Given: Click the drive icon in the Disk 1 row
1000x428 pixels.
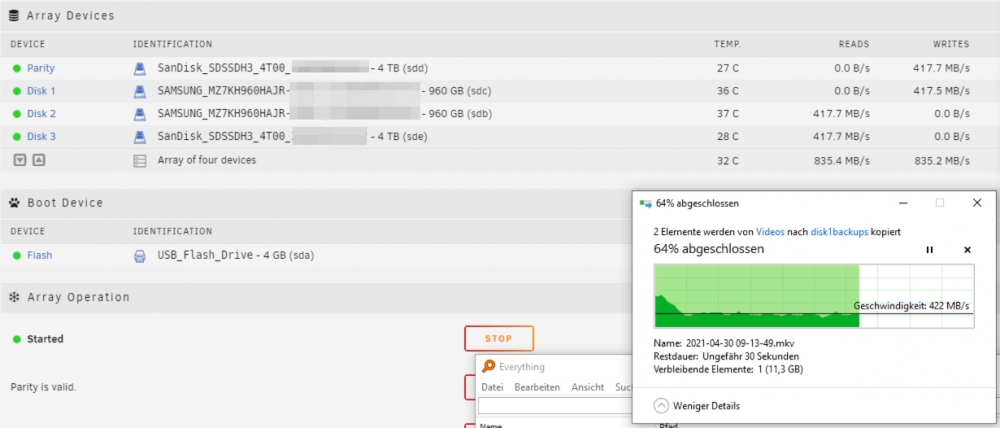Looking at the screenshot, I should click(139, 91).
